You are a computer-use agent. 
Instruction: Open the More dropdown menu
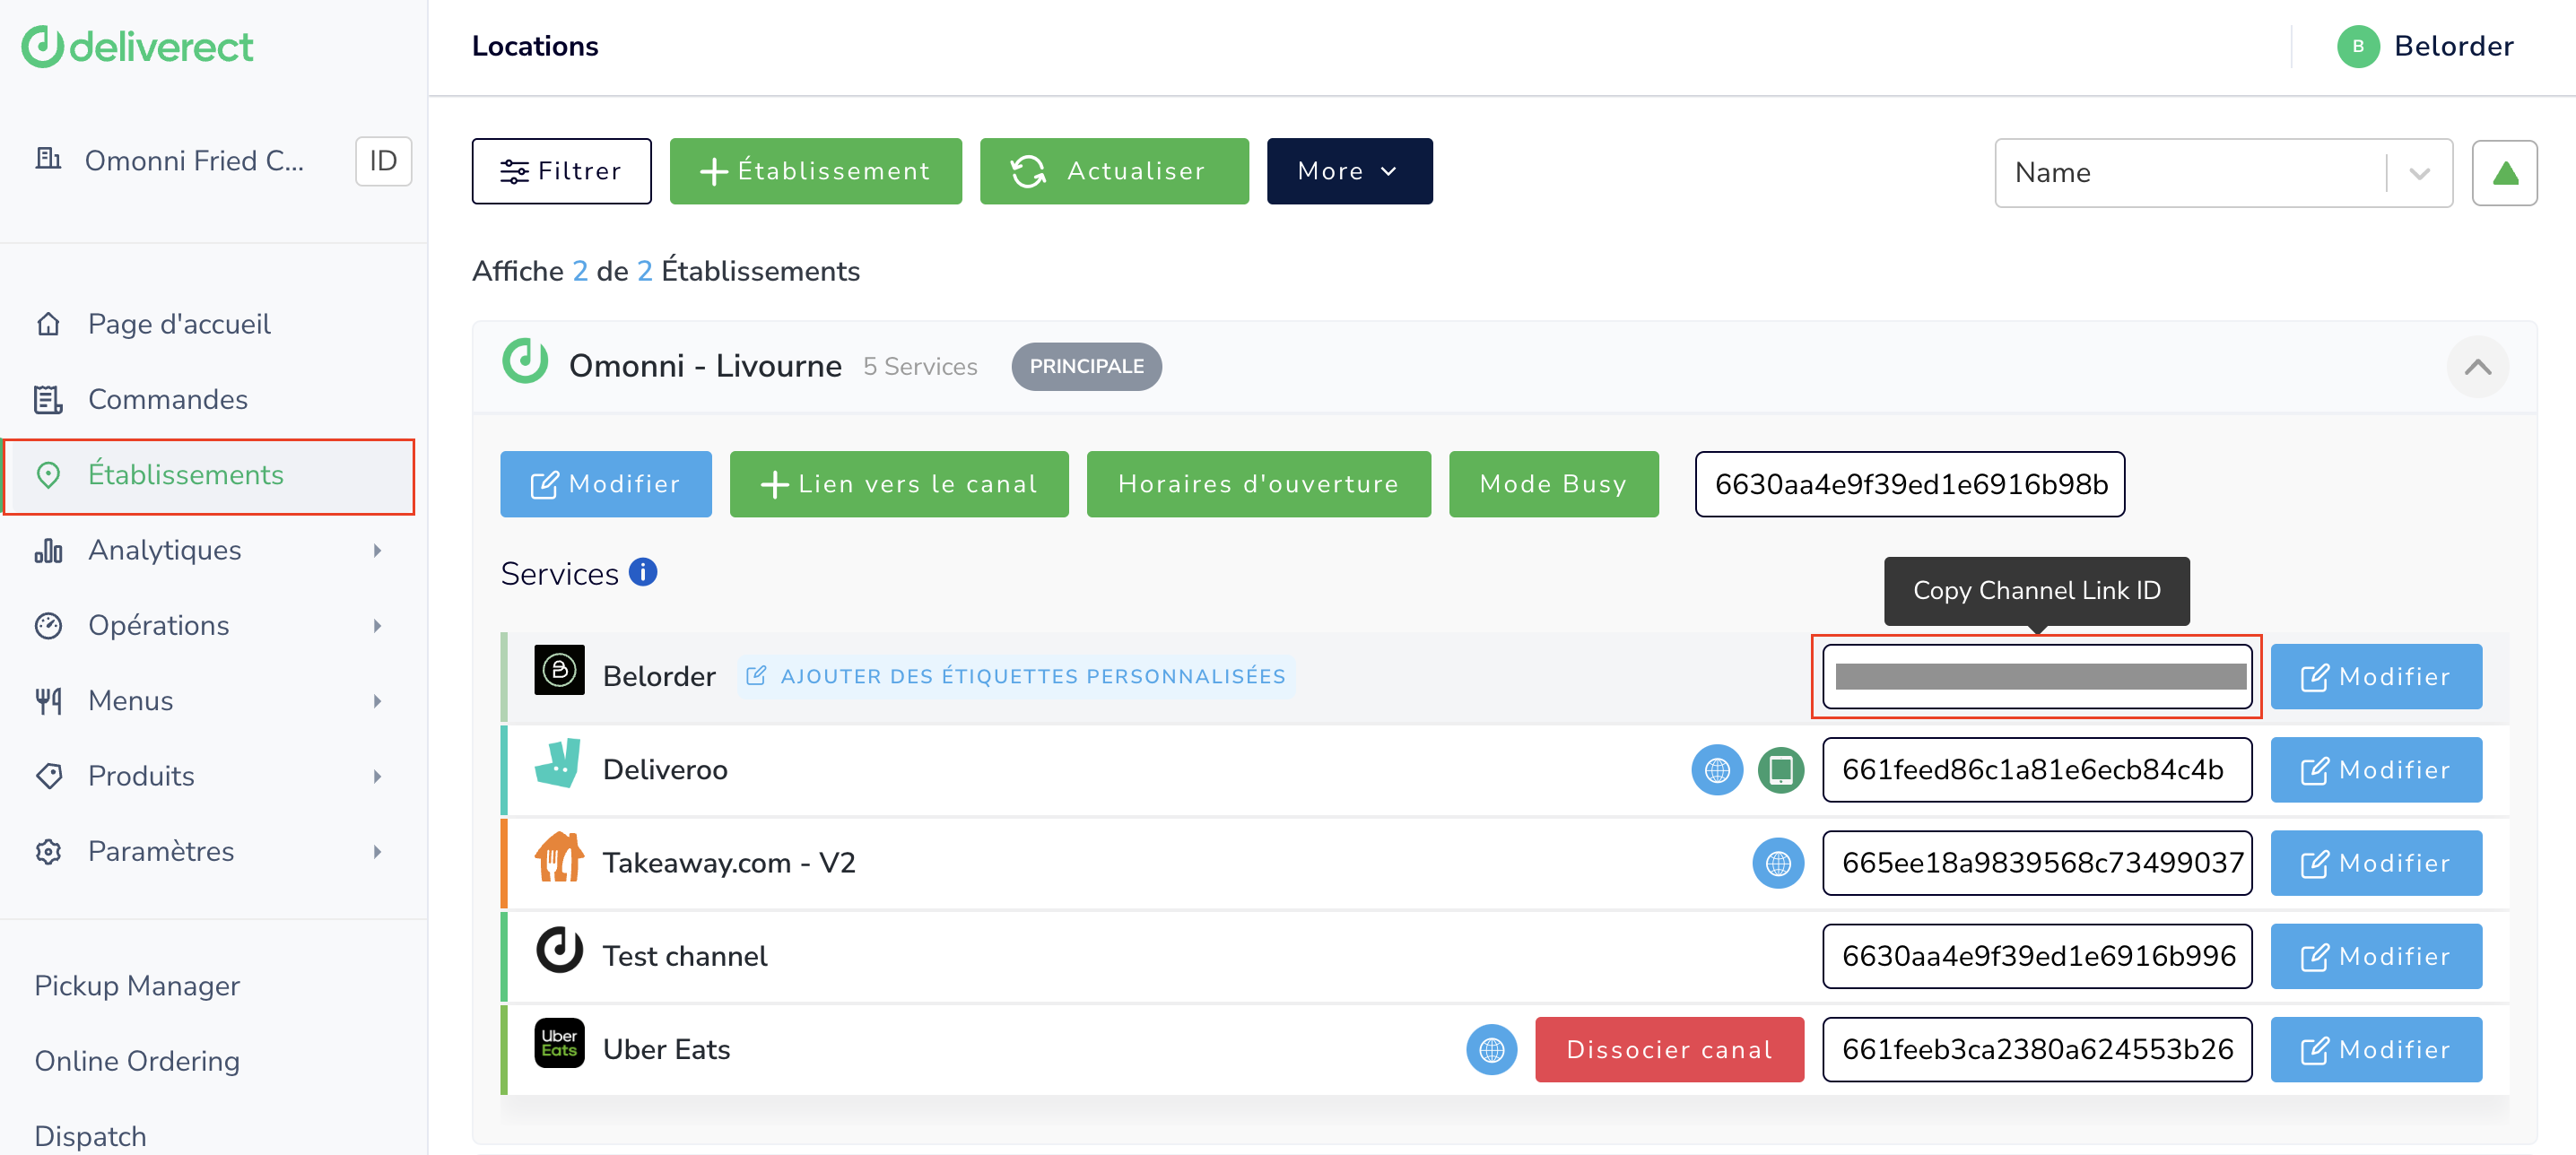(x=1349, y=171)
